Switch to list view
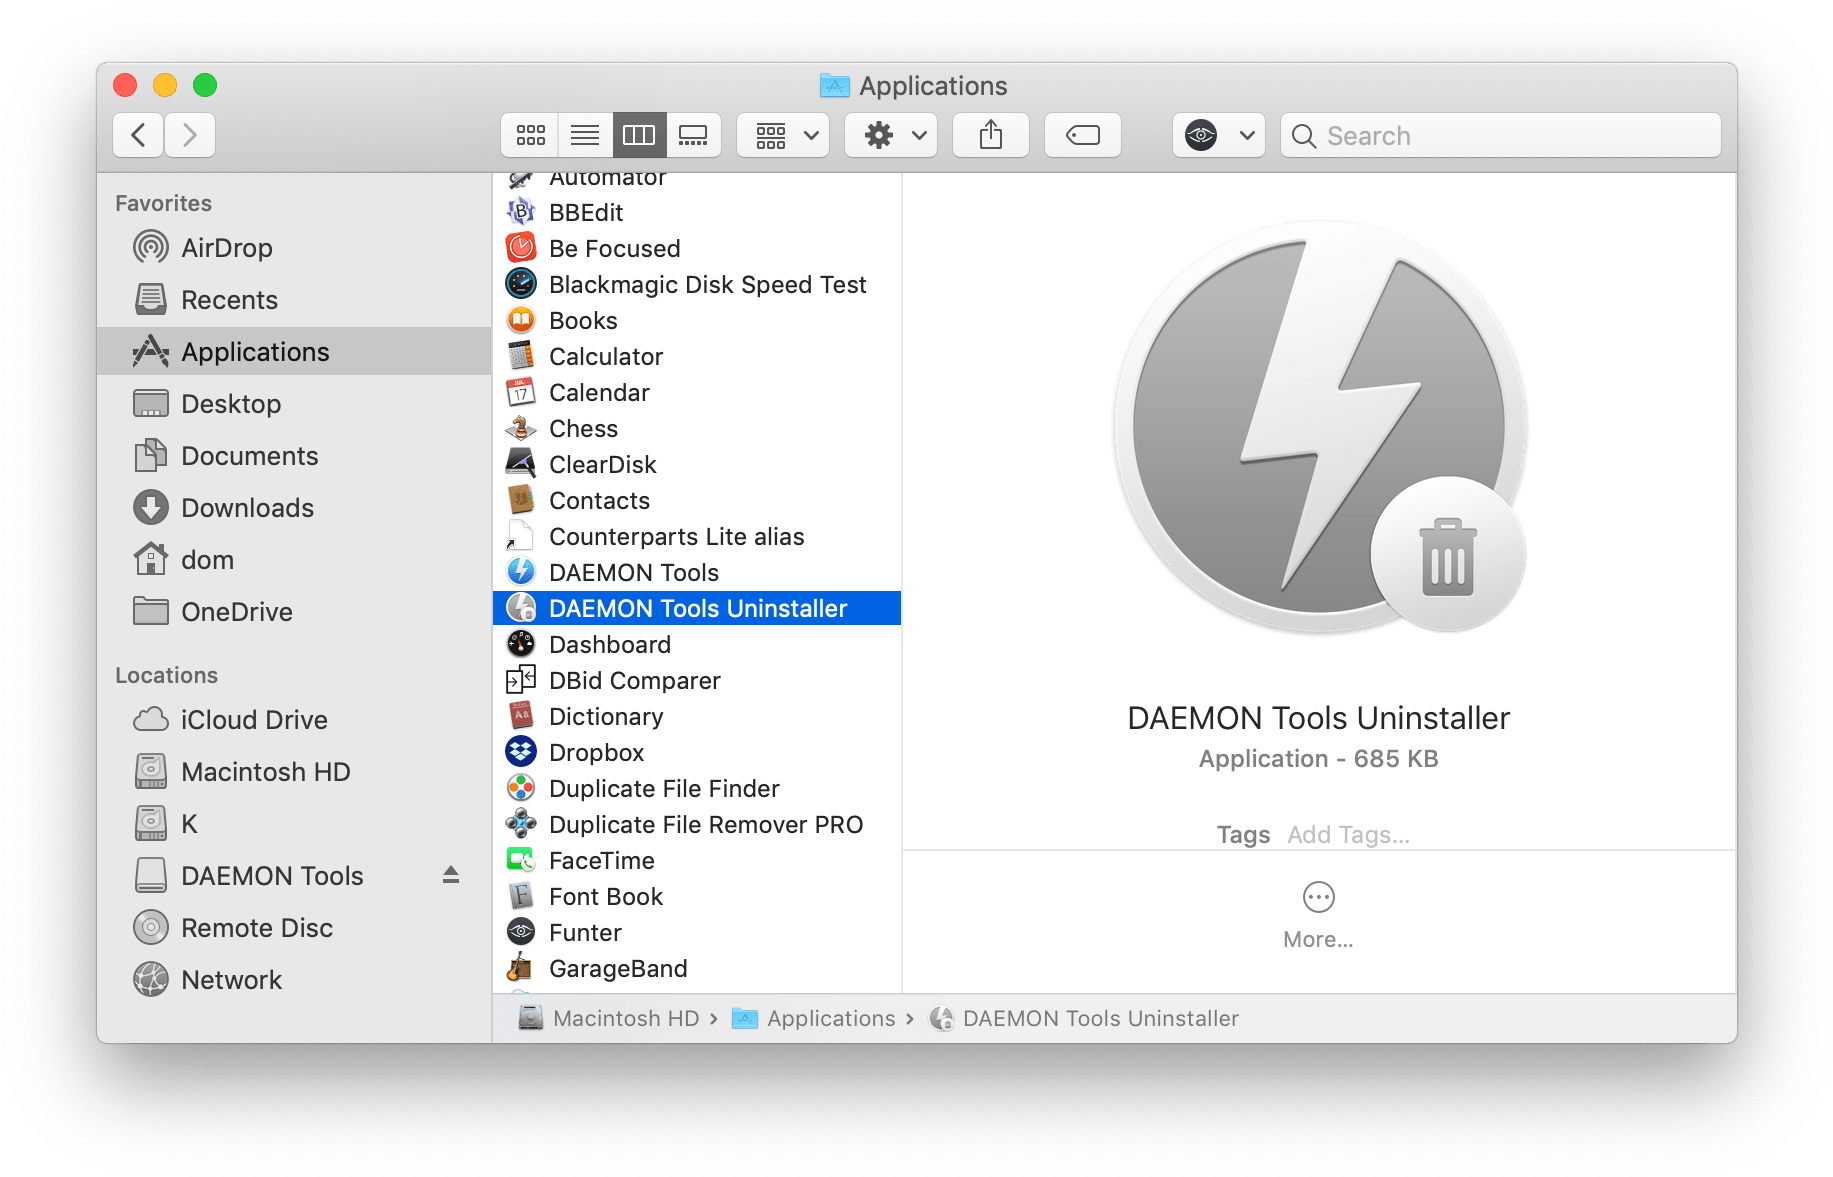This screenshot has height=1177, width=1833. click(x=585, y=135)
